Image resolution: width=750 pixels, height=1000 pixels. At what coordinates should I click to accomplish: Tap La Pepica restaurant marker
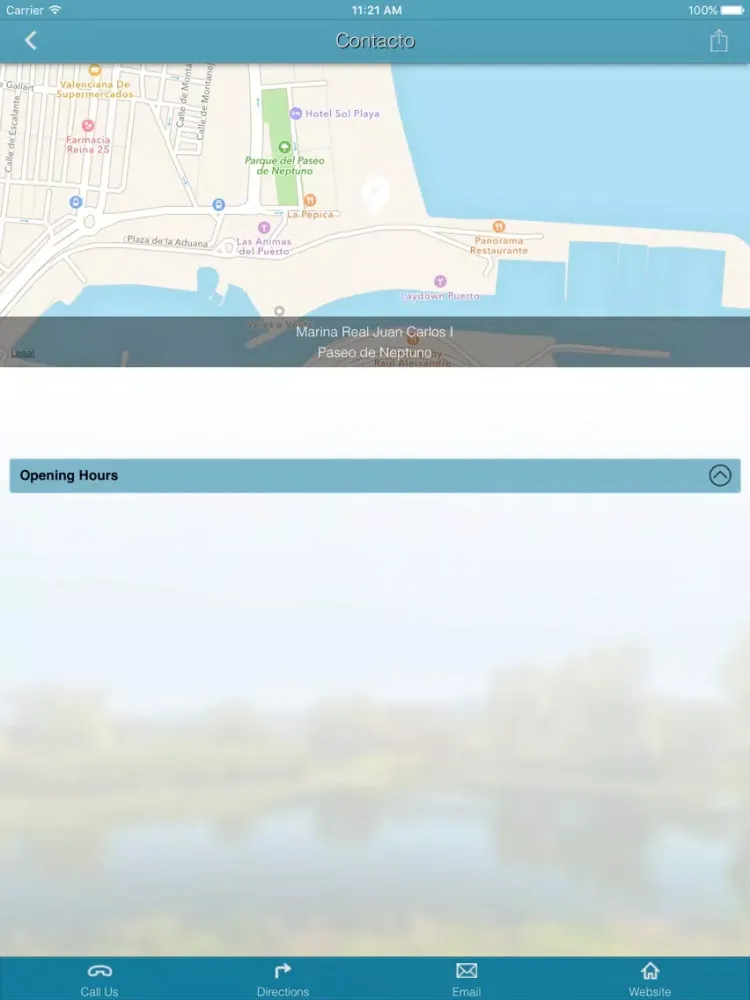[x=310, y=200]
